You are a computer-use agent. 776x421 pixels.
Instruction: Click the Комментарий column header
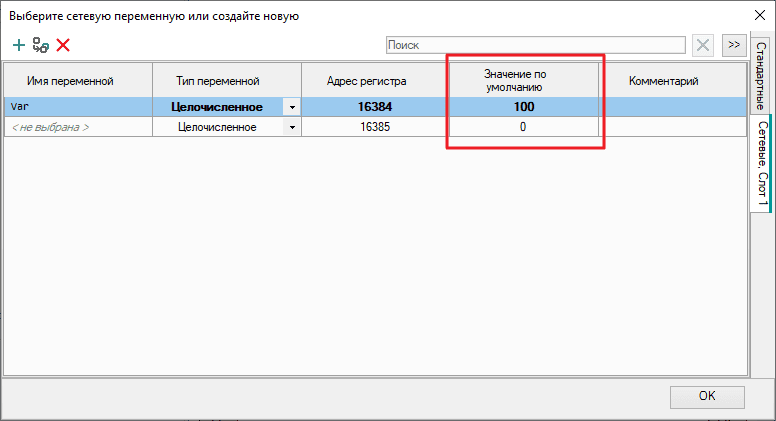click(662, 80)
